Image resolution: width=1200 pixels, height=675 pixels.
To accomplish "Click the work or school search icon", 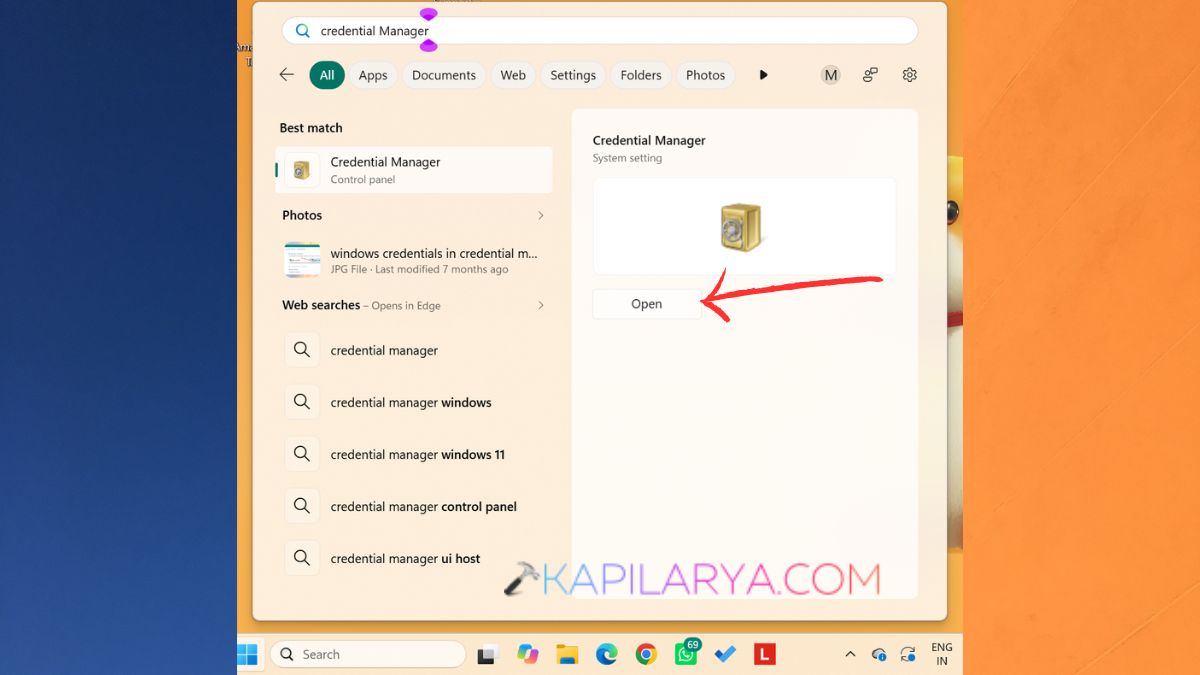I will [x=870, y=75].
